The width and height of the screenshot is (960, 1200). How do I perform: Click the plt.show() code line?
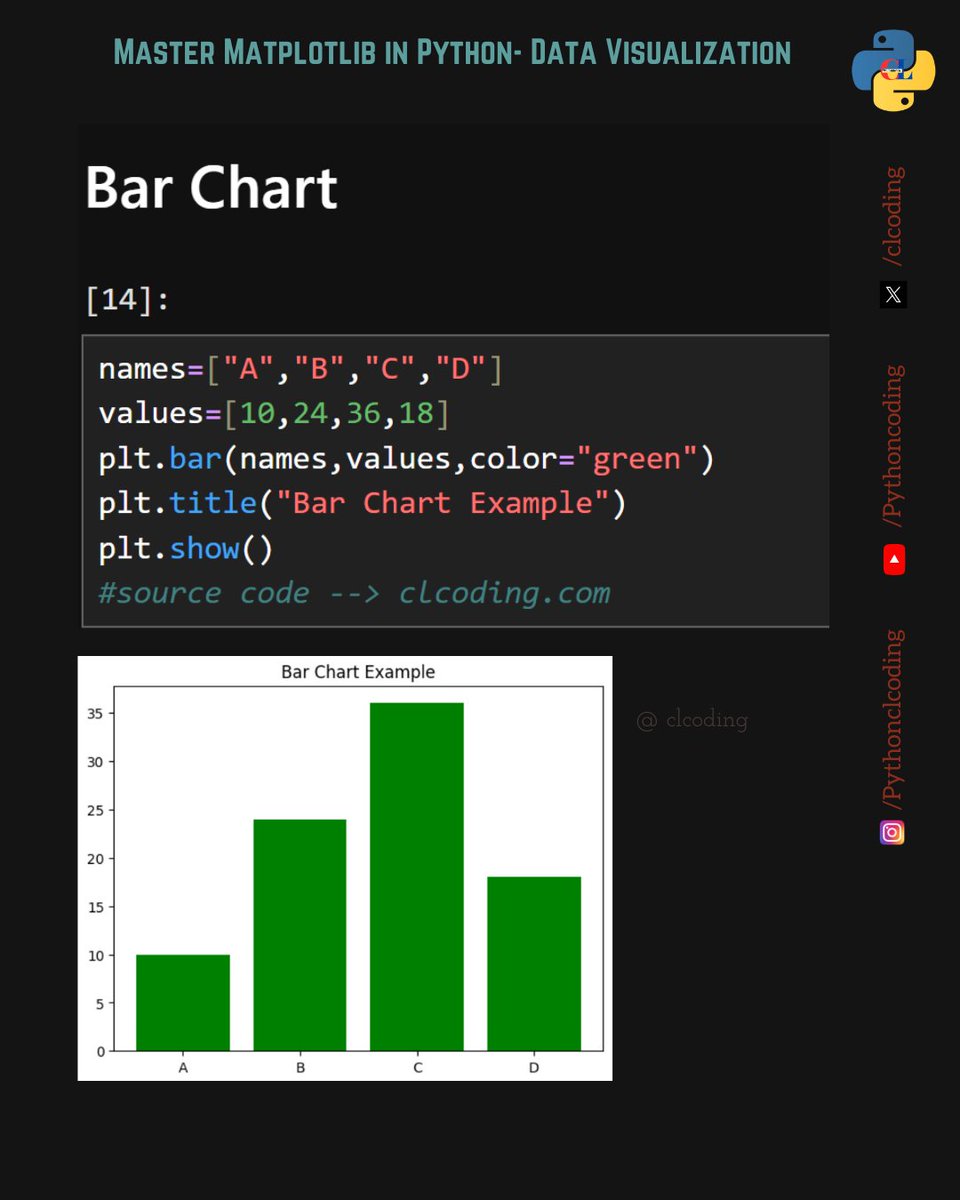[x=185, y=548]
